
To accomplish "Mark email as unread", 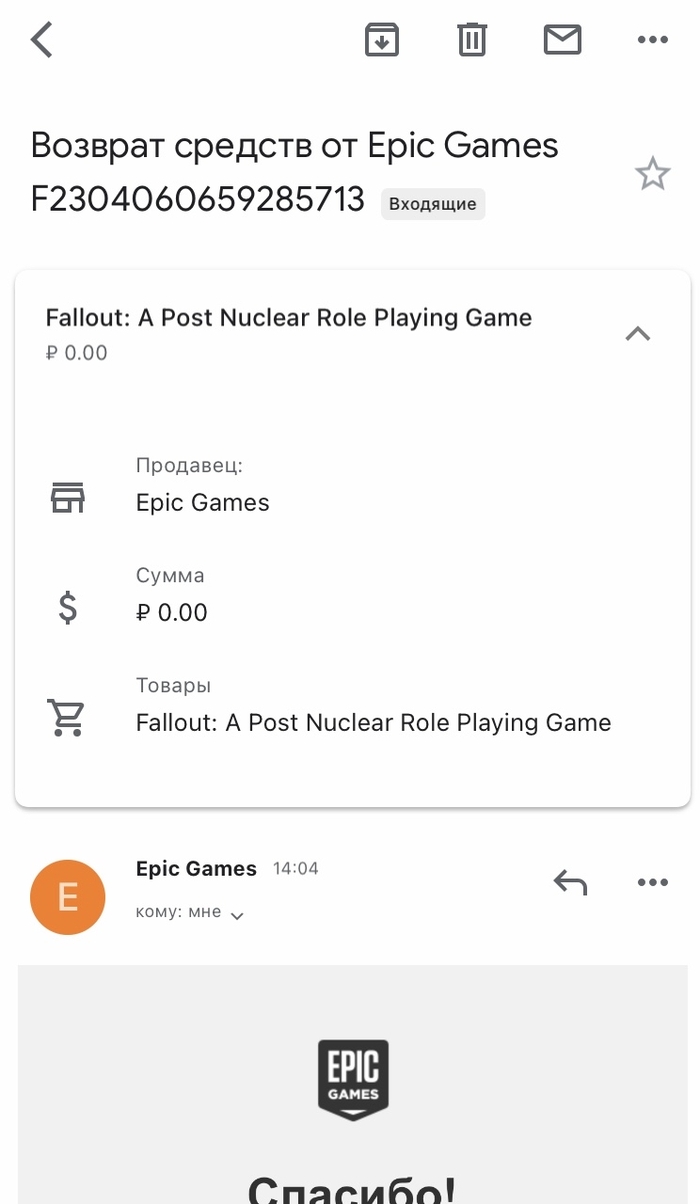I will tap(562, 40).
